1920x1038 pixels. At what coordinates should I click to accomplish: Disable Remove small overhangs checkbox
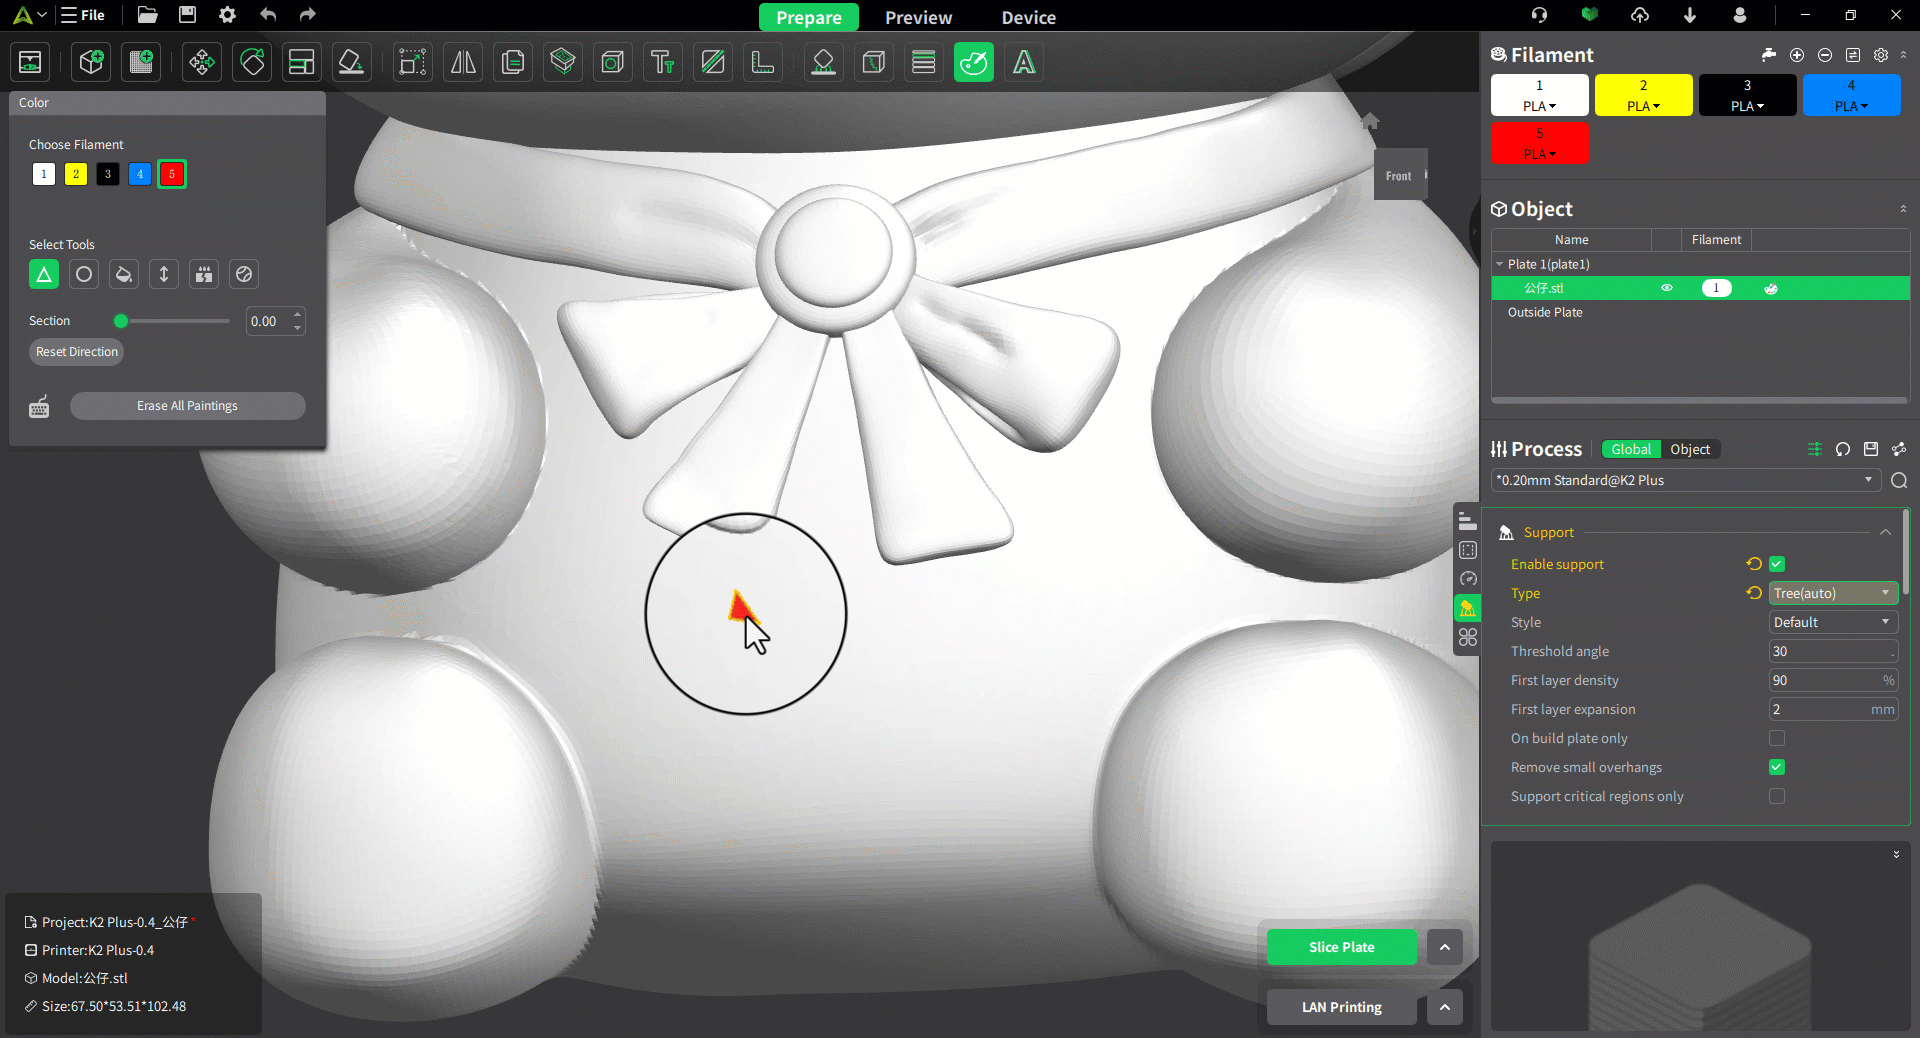[x=1777, y=767]
